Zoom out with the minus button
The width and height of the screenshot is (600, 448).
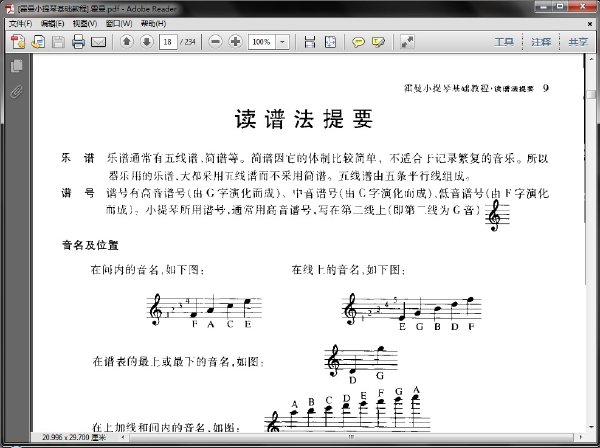[215, 41]
